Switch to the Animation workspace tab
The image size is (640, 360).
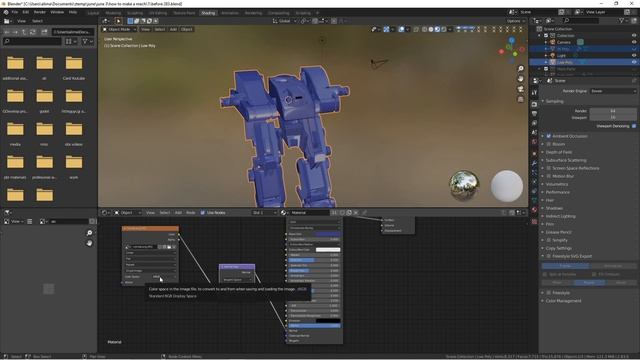click(x=230, y=13)
